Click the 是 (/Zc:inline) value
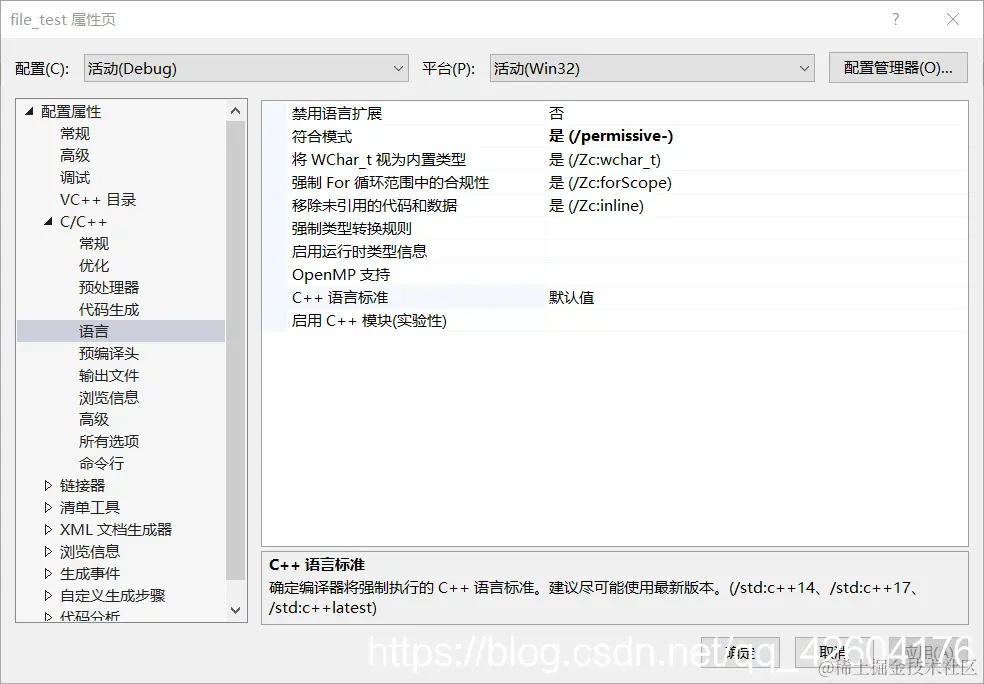The width and height of the screenshot is (984, 684). [596, 205]
